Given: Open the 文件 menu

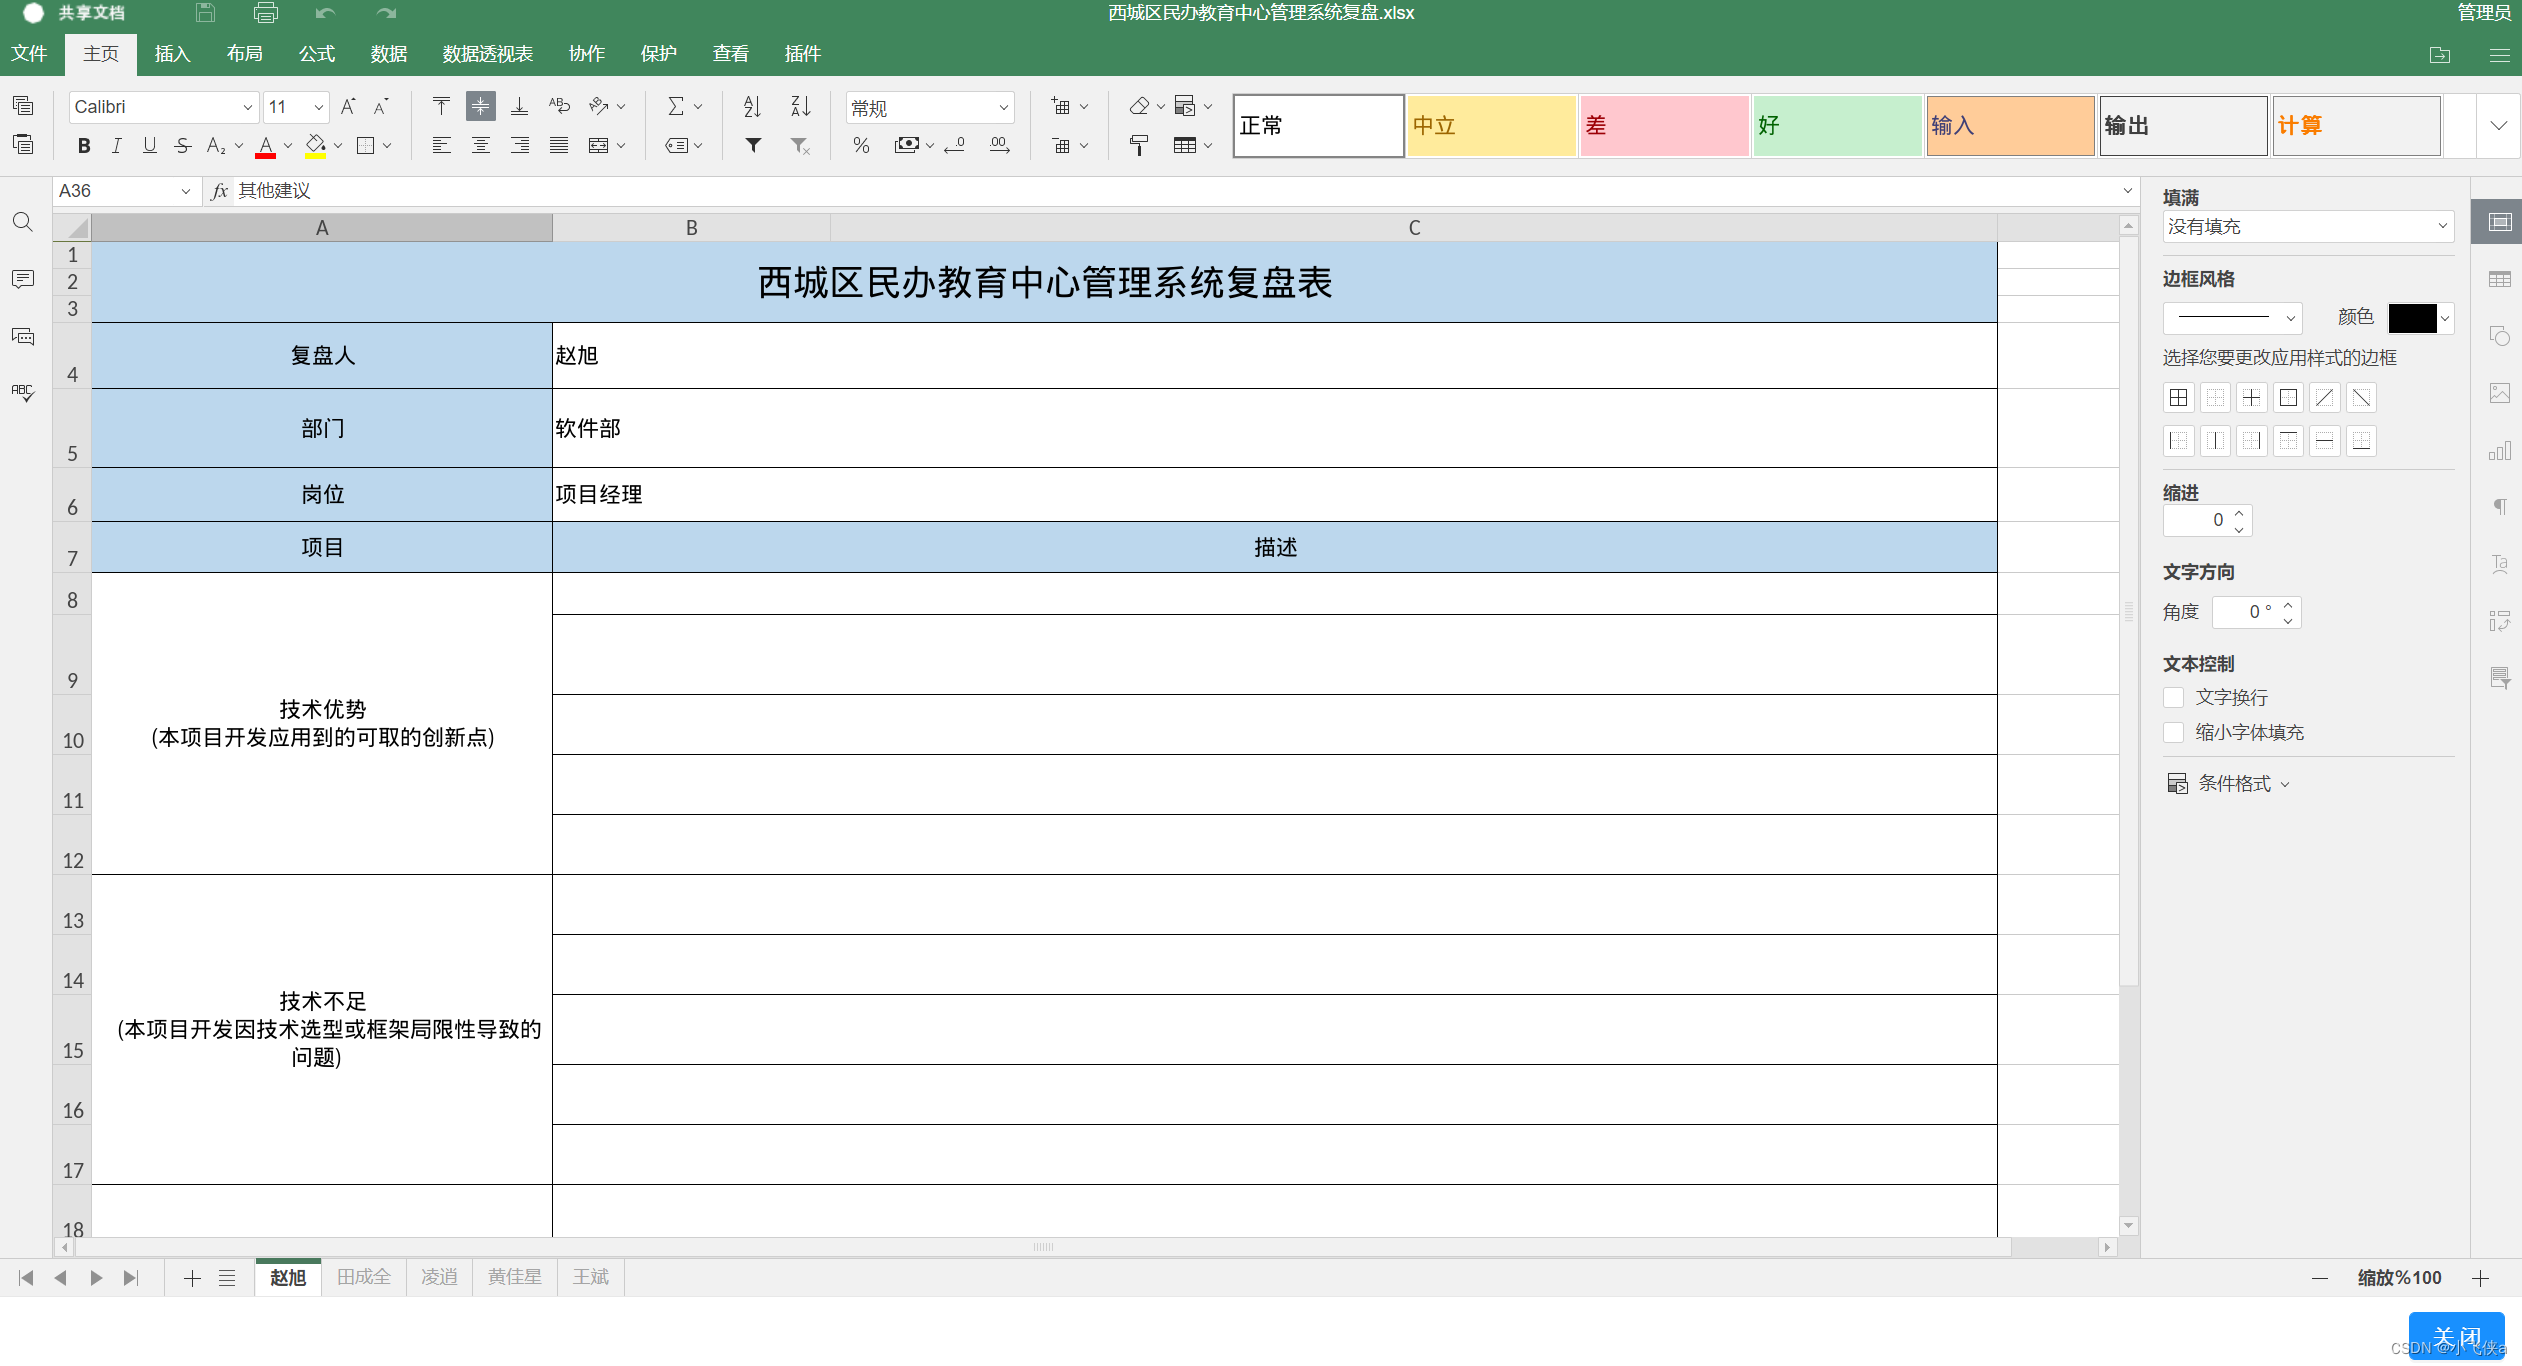Looking at the screenshot, I should (29, 54).
